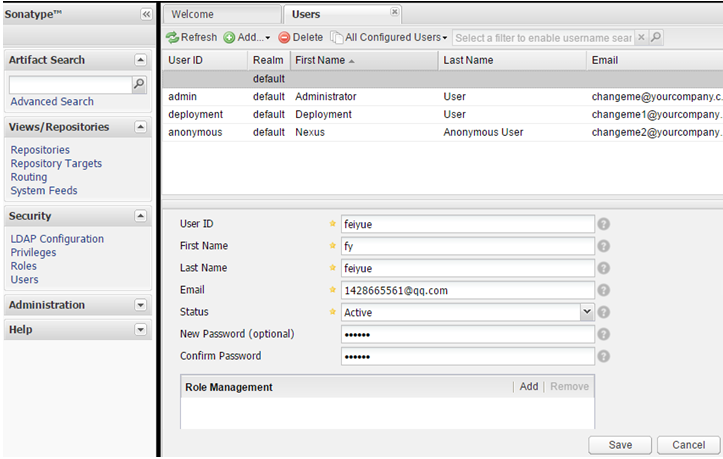Click the username search filter field
The width and height of the screenshot is (723, 459).
click(x=544, y=38)
